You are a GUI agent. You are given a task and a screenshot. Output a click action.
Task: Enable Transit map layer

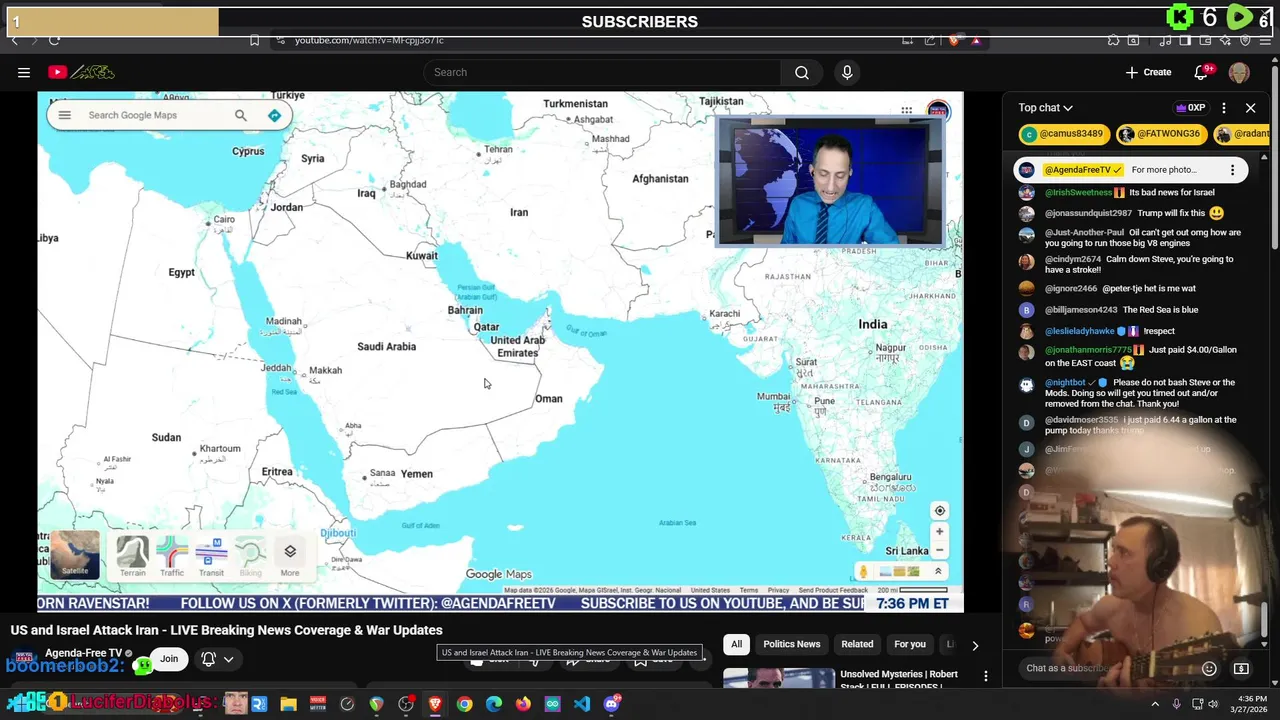211,557
